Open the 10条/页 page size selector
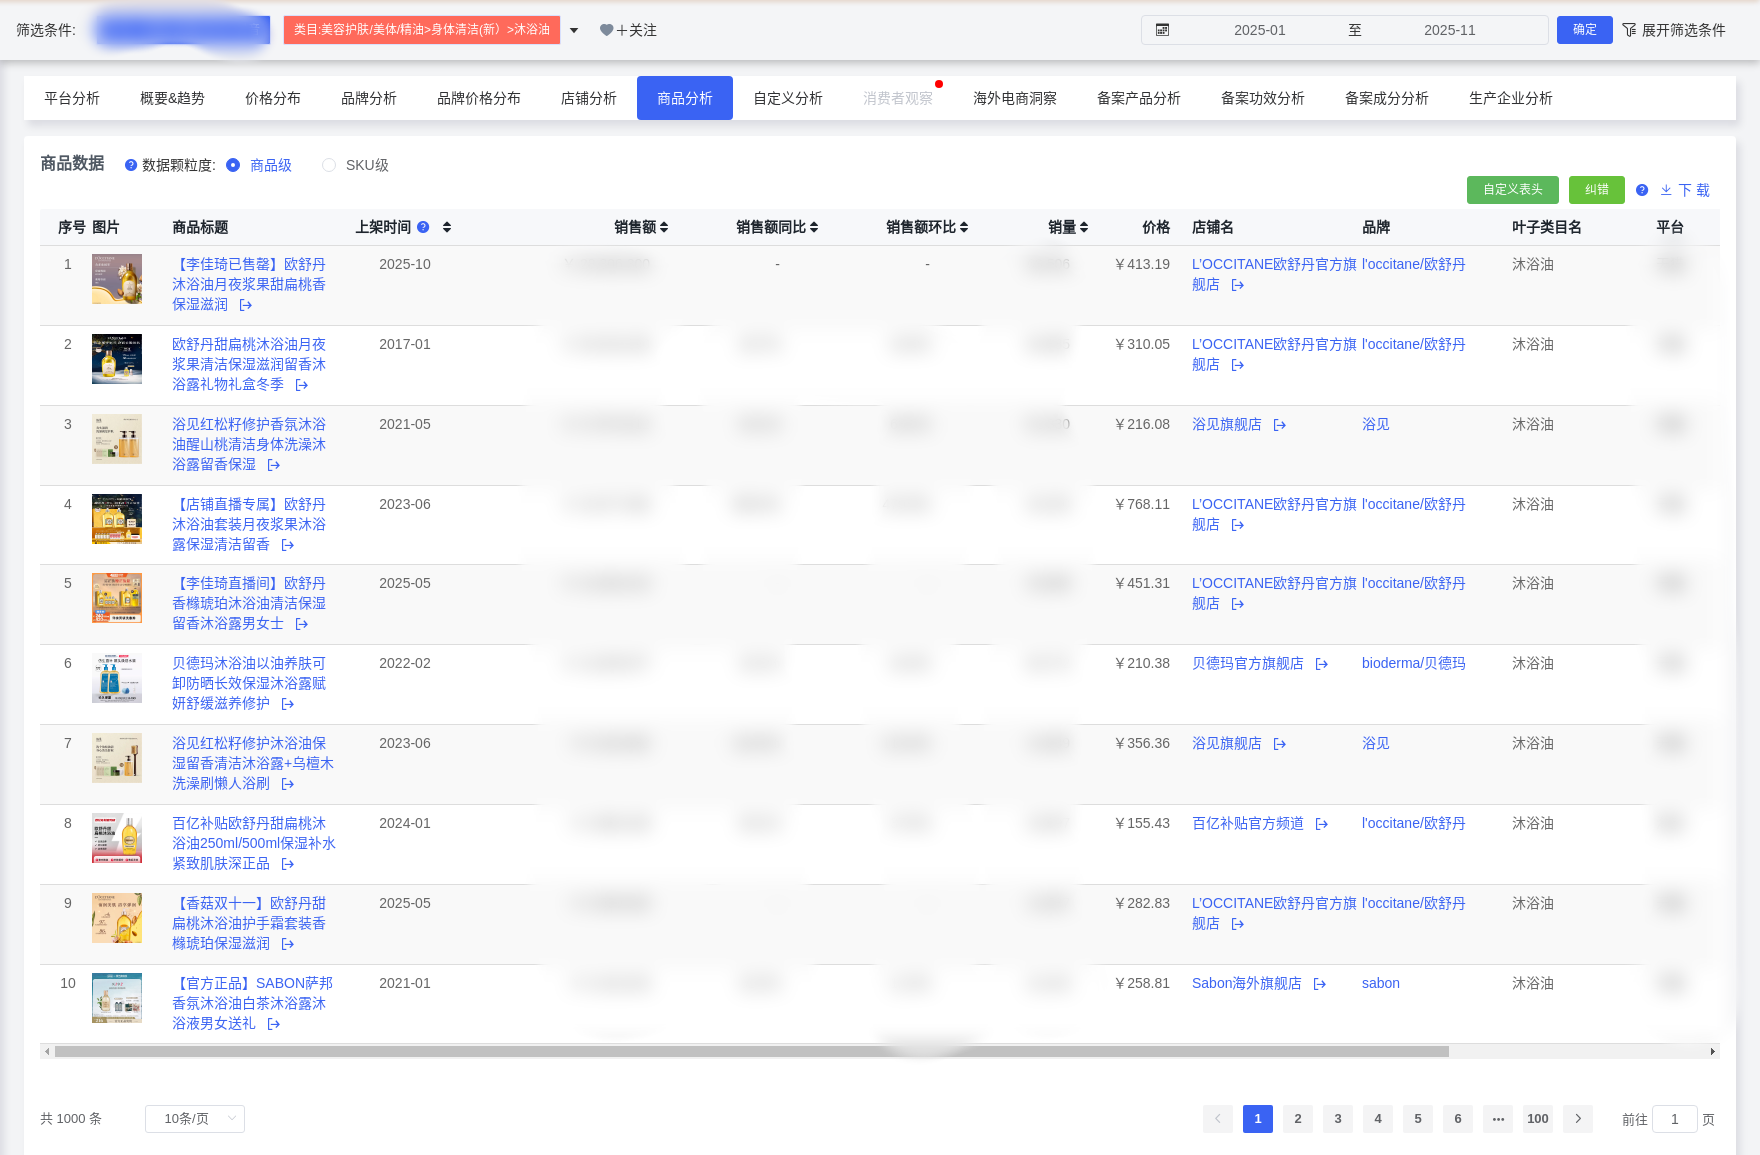Viewport: 1760px width, 1155px height. click(x=194, y=1119)
